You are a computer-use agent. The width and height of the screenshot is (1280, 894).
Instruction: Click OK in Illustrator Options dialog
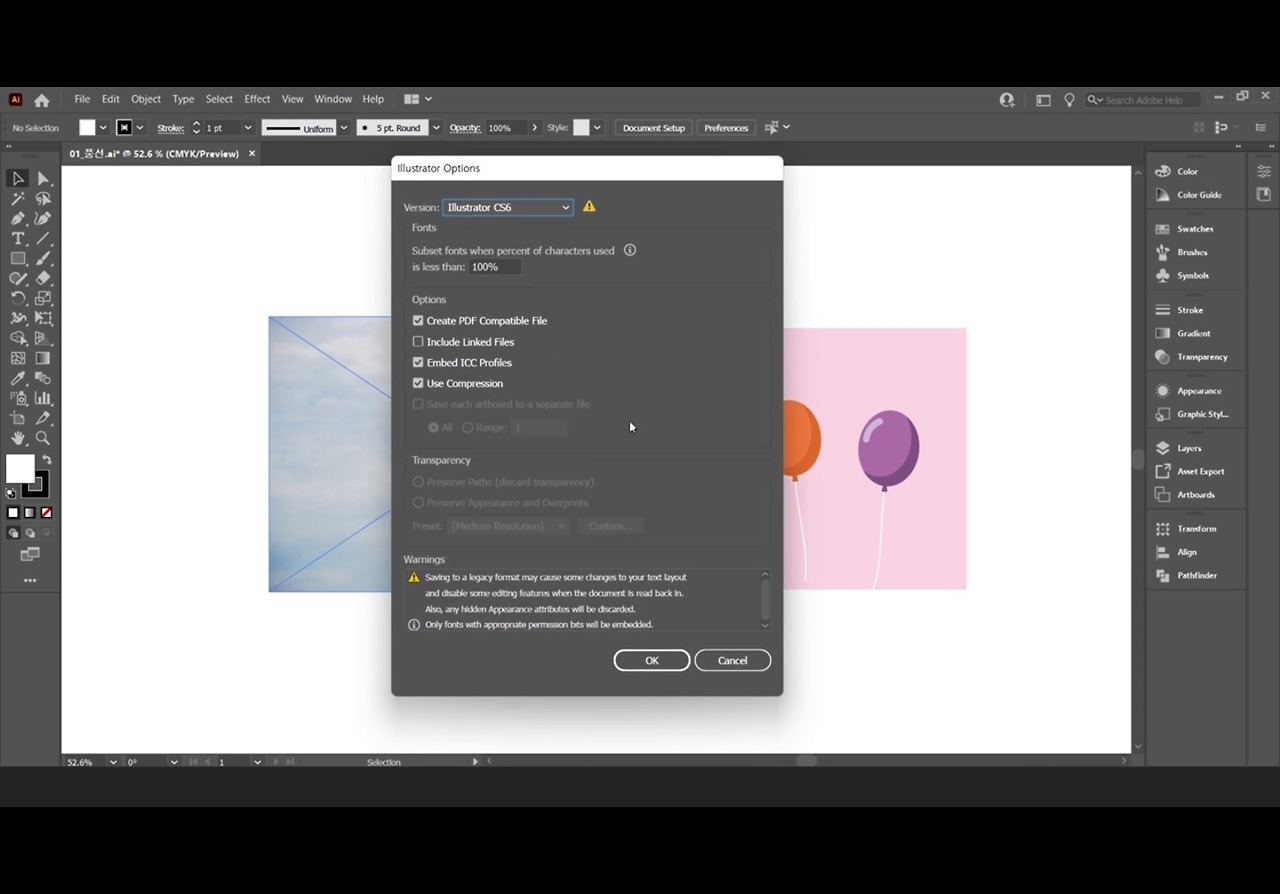click(652, 660)
